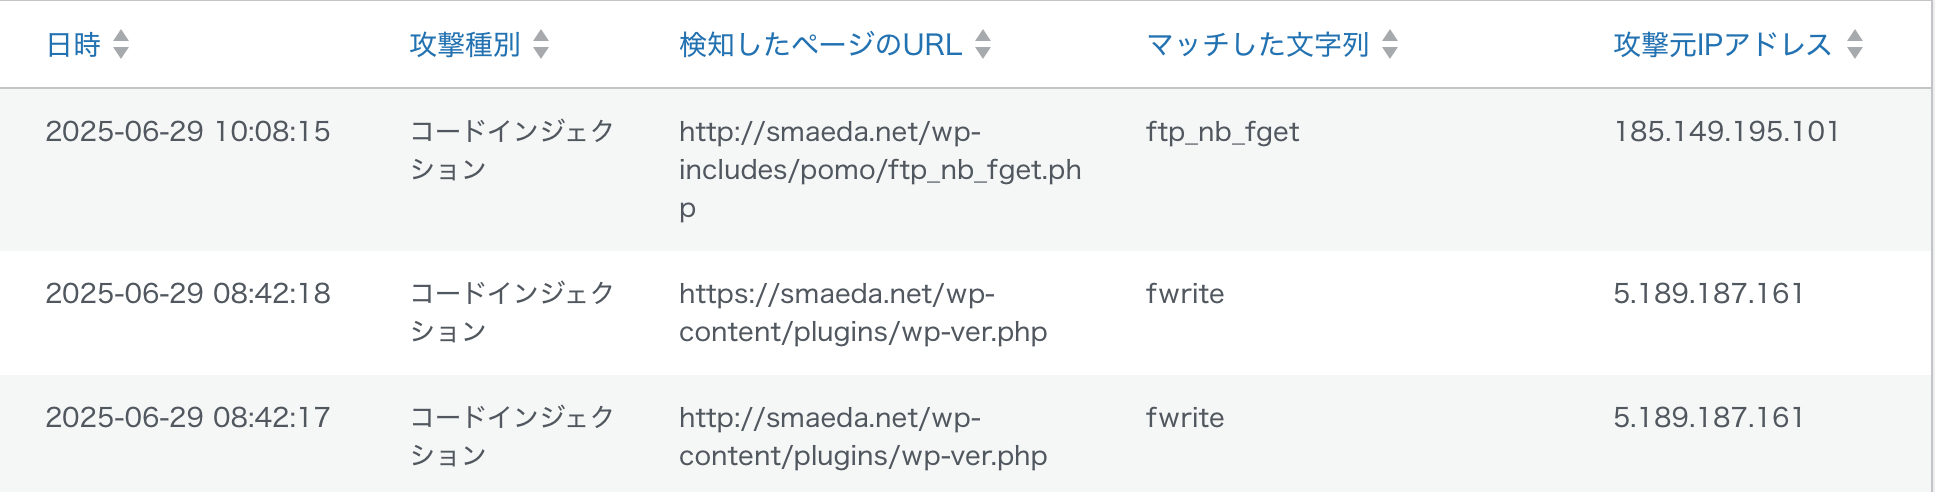The image size is (1935, 492).
Task: Click the 日時 column header
Action: pyautogui.click(x=74, y=45)
